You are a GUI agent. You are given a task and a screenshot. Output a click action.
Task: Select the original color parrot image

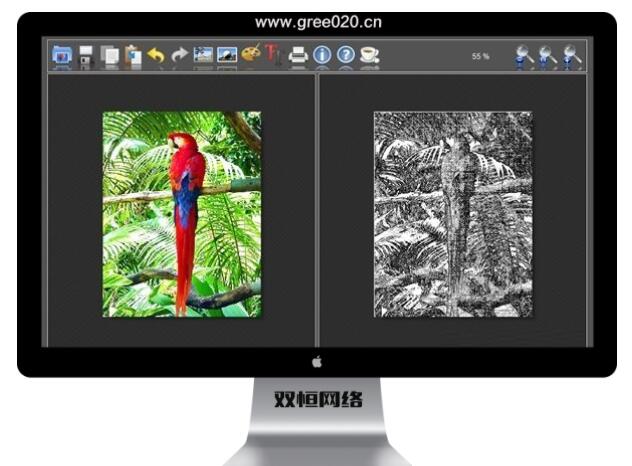(x=181, y=214)
